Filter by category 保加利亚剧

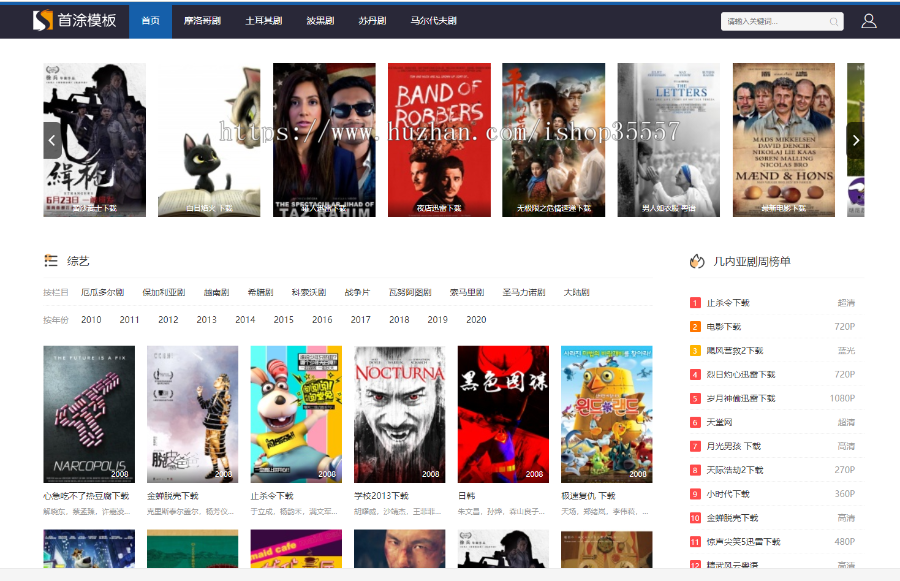[164, 292]
